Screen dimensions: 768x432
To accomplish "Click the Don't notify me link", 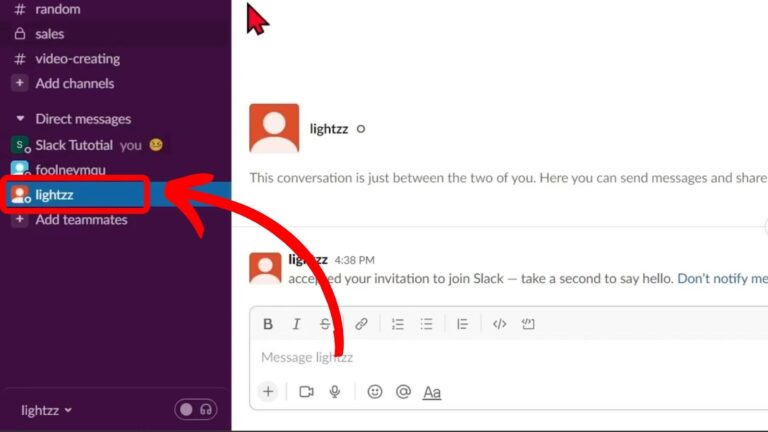I will (722, 279).
